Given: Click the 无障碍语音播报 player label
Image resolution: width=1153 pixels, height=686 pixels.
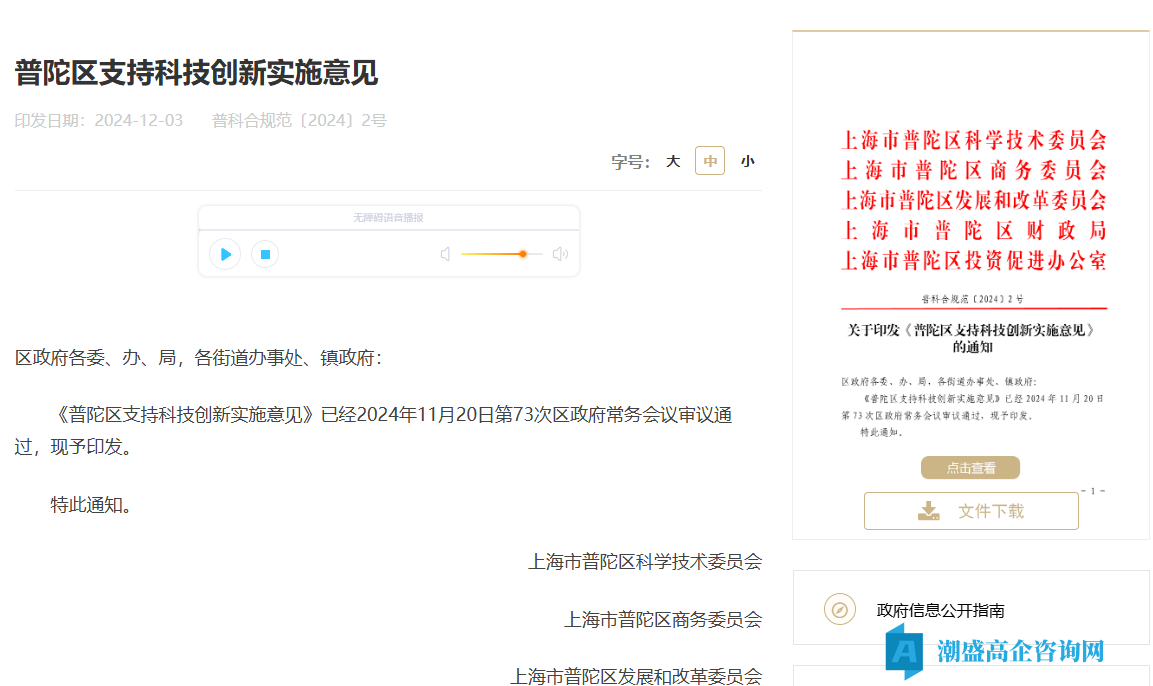Looking at the screenshot, I should click(x=388, y=217).
